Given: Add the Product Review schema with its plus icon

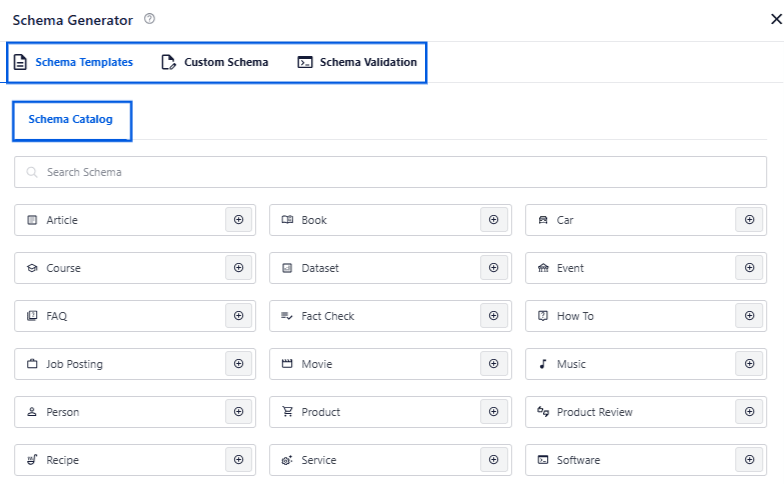Looking at the screenshot, I should click(749, 412).
